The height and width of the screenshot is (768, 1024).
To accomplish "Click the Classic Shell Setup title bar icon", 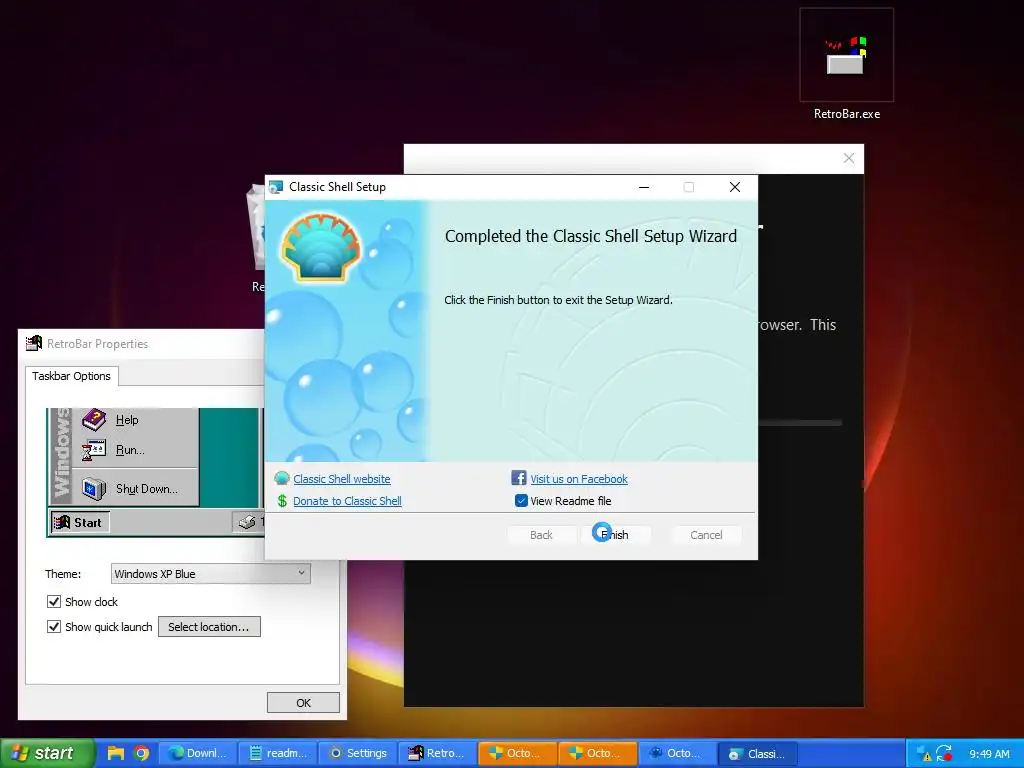I will (276, 187).
